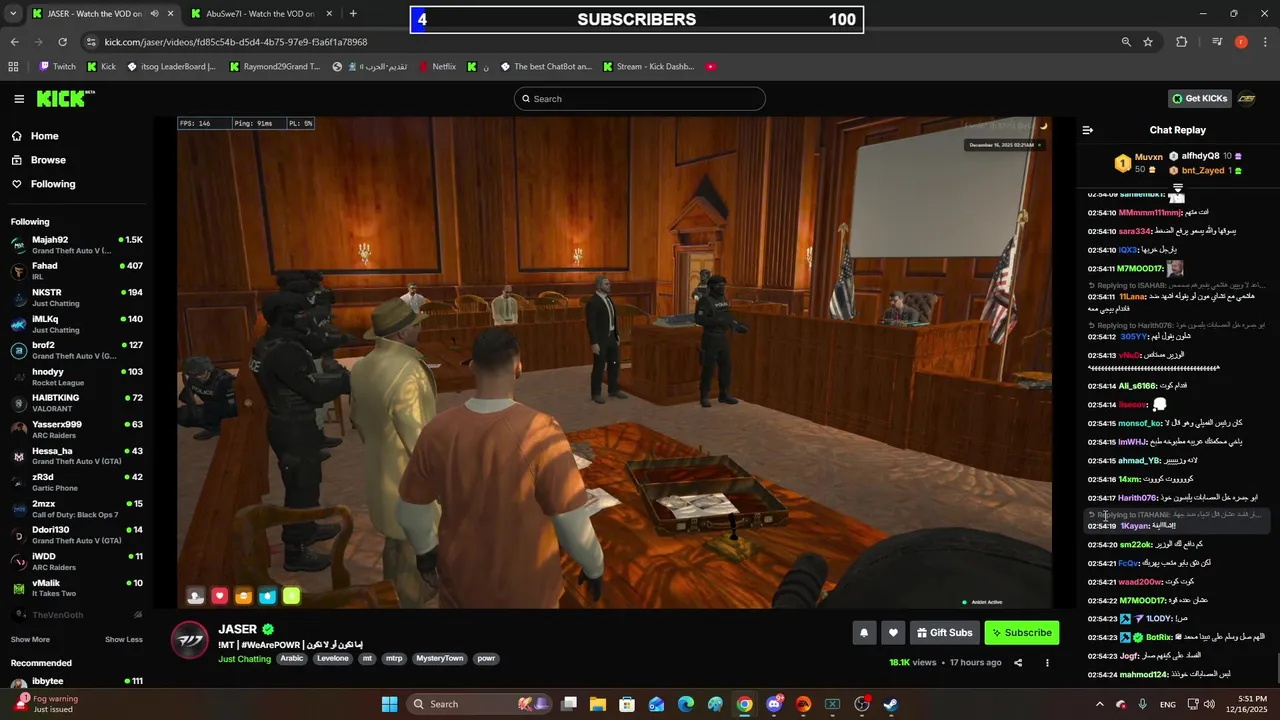1280x720 pixels.
Task: Click the video player
Action: tap(614, 362)
